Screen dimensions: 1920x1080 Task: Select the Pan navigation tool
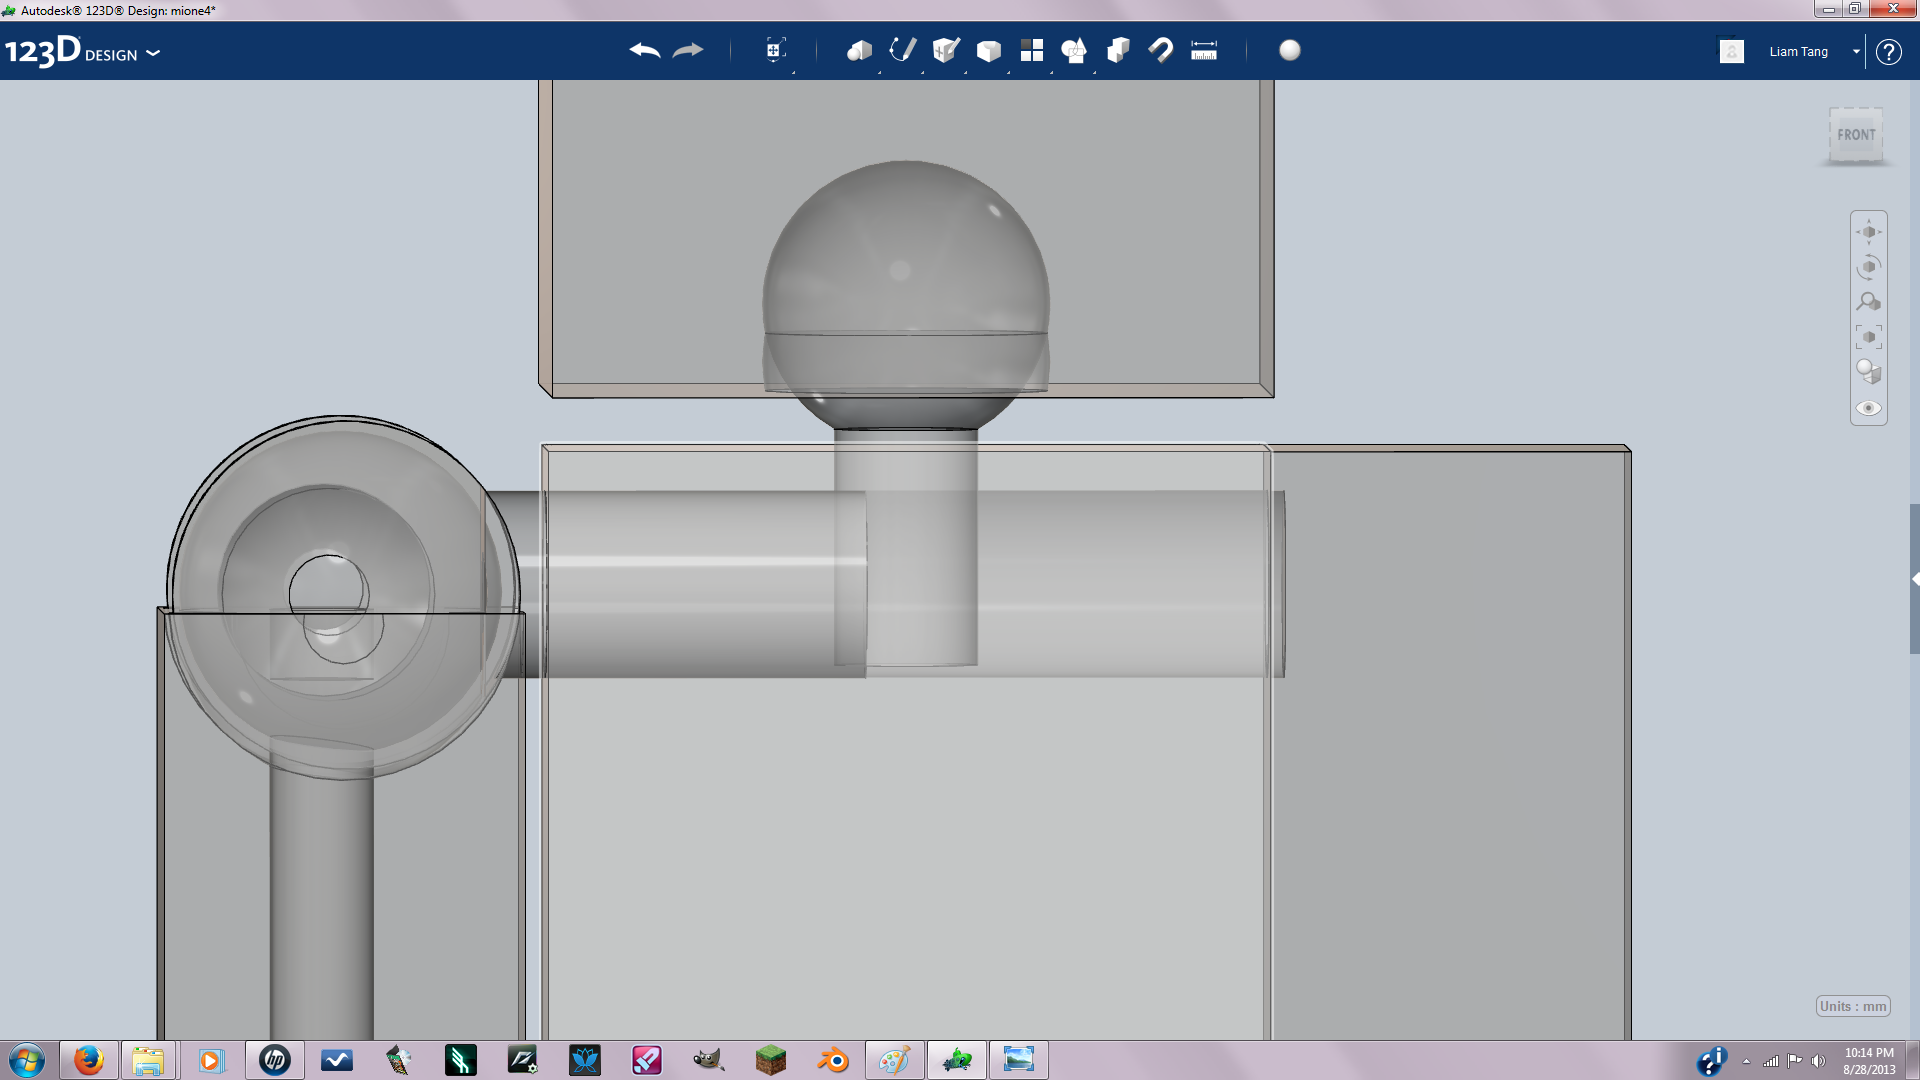[1869, 232]
